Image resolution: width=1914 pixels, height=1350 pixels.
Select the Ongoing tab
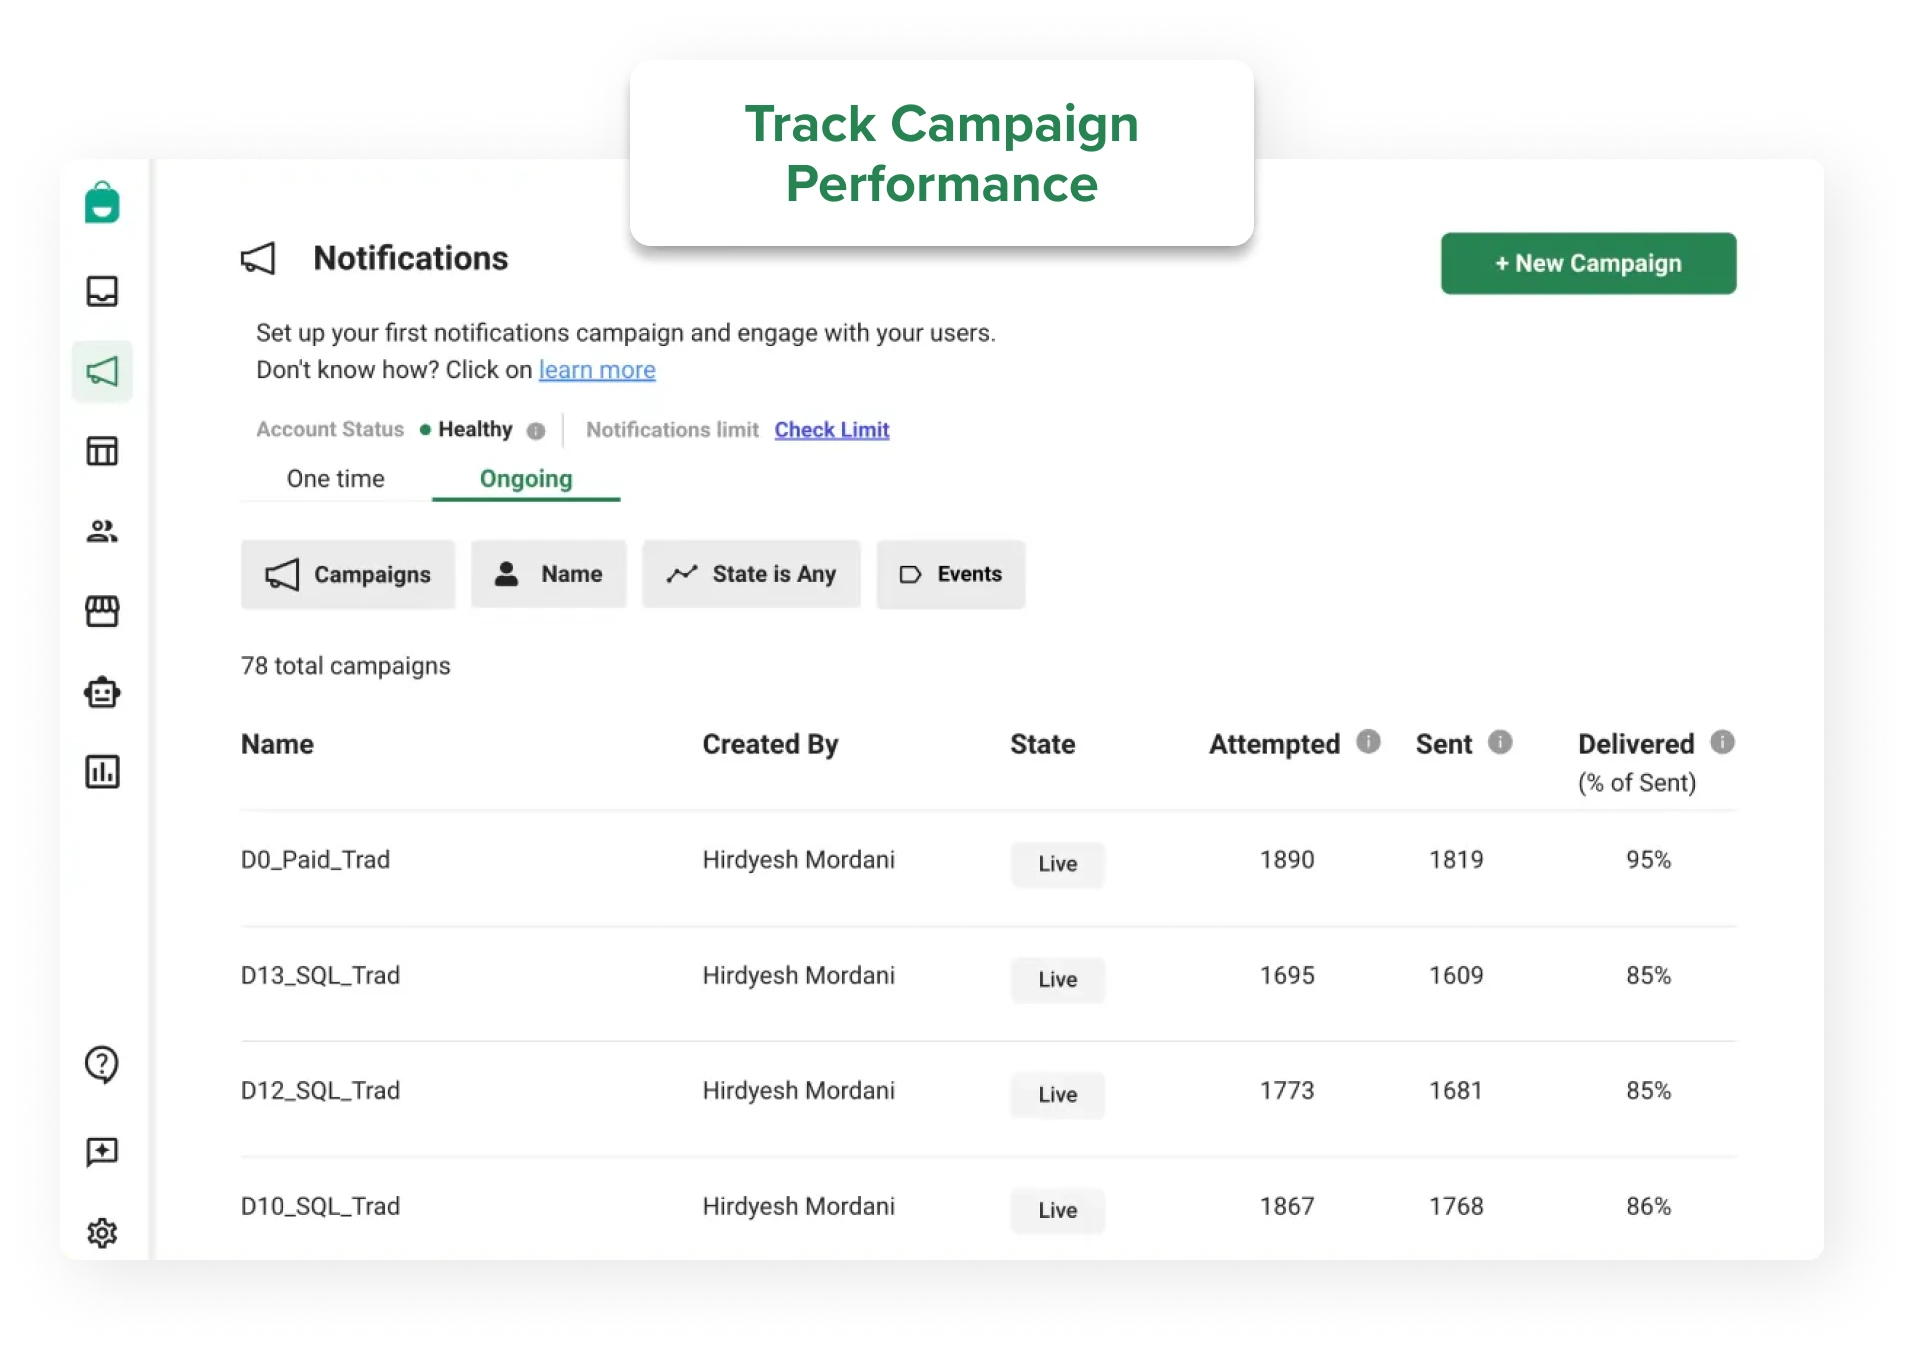tap(526, 479)
